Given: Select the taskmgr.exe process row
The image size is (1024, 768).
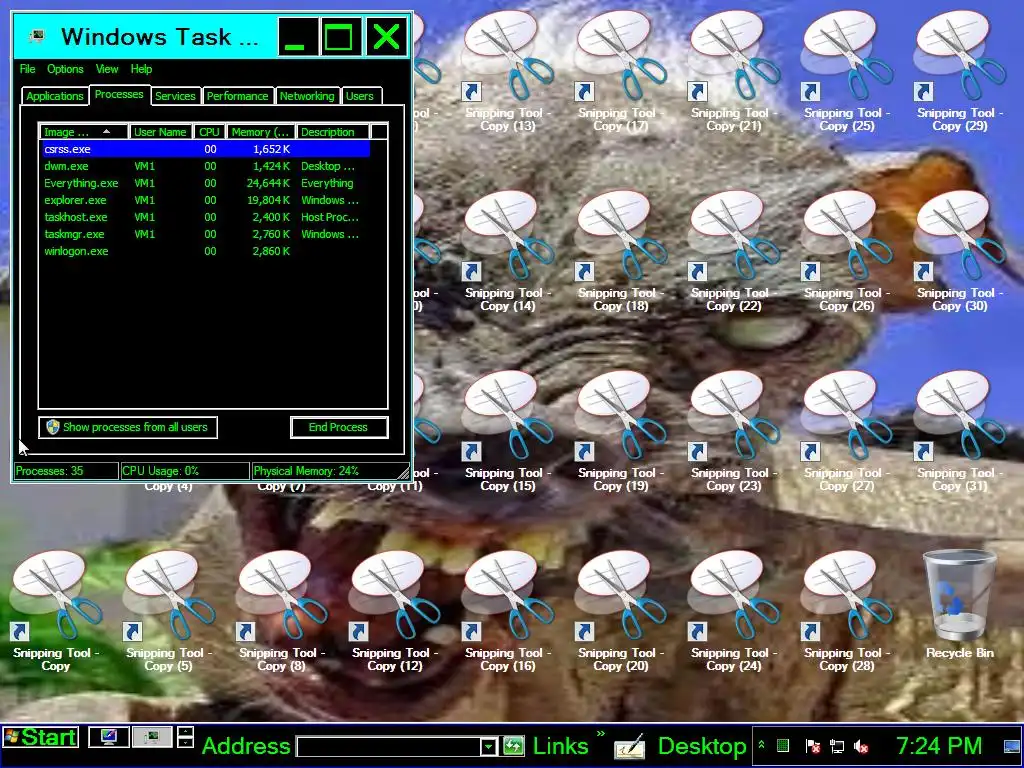Looking at the screenshot, I should [206, 234].
